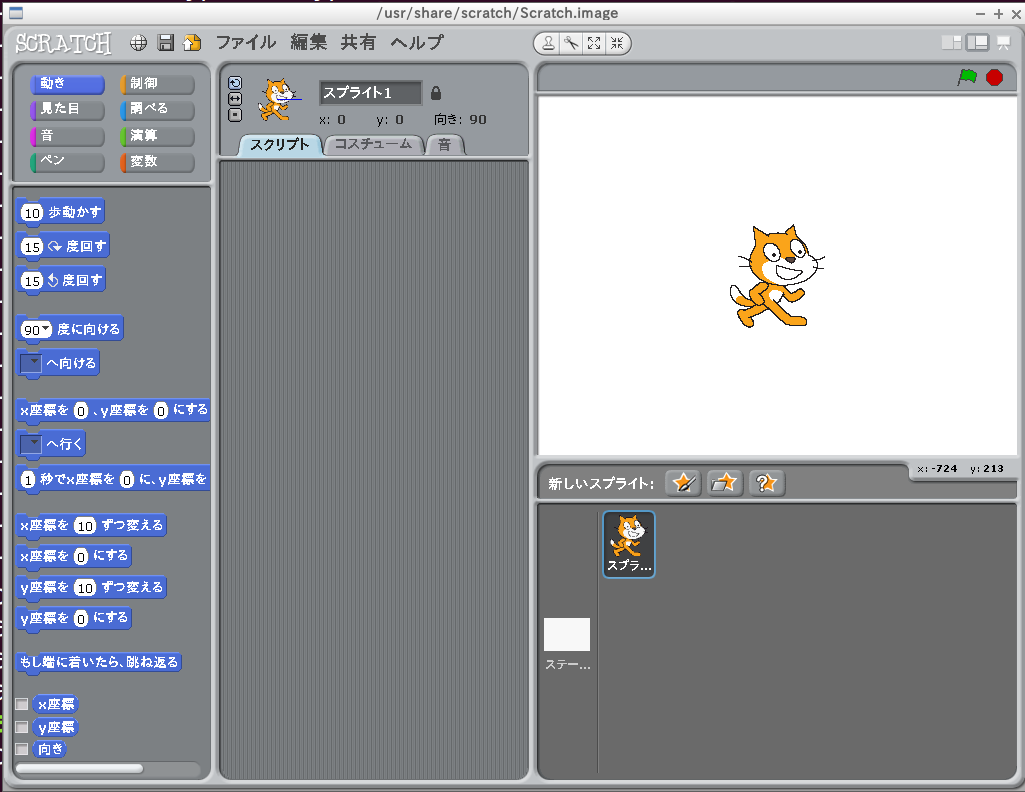Select the stage thumbnail ステー...
This screenshot has width=1025, height=792.
567,644
